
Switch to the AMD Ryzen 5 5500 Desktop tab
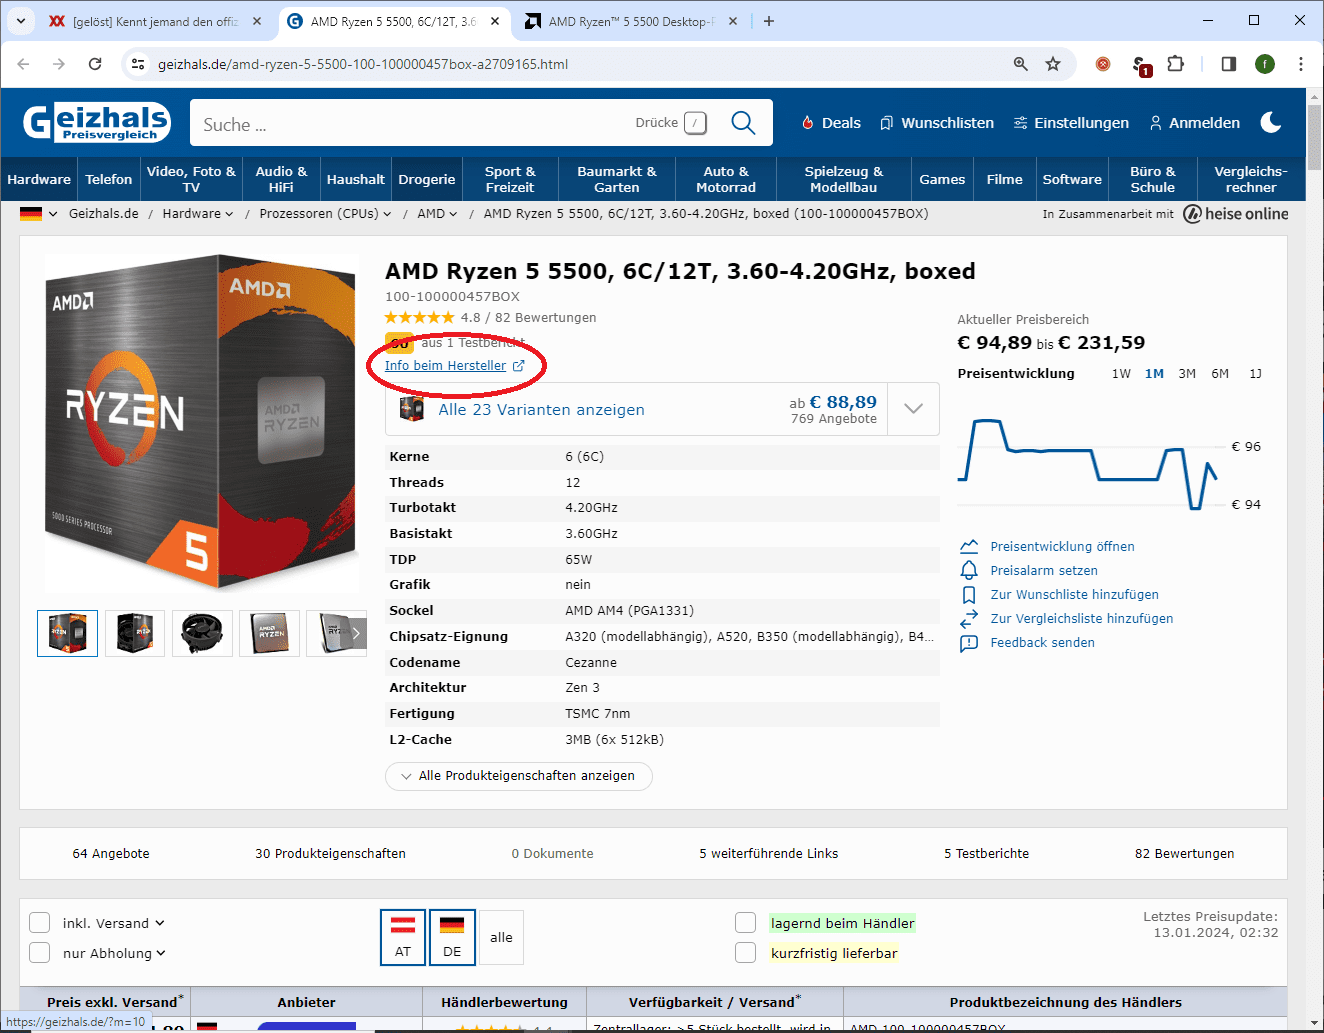(631, 21)
